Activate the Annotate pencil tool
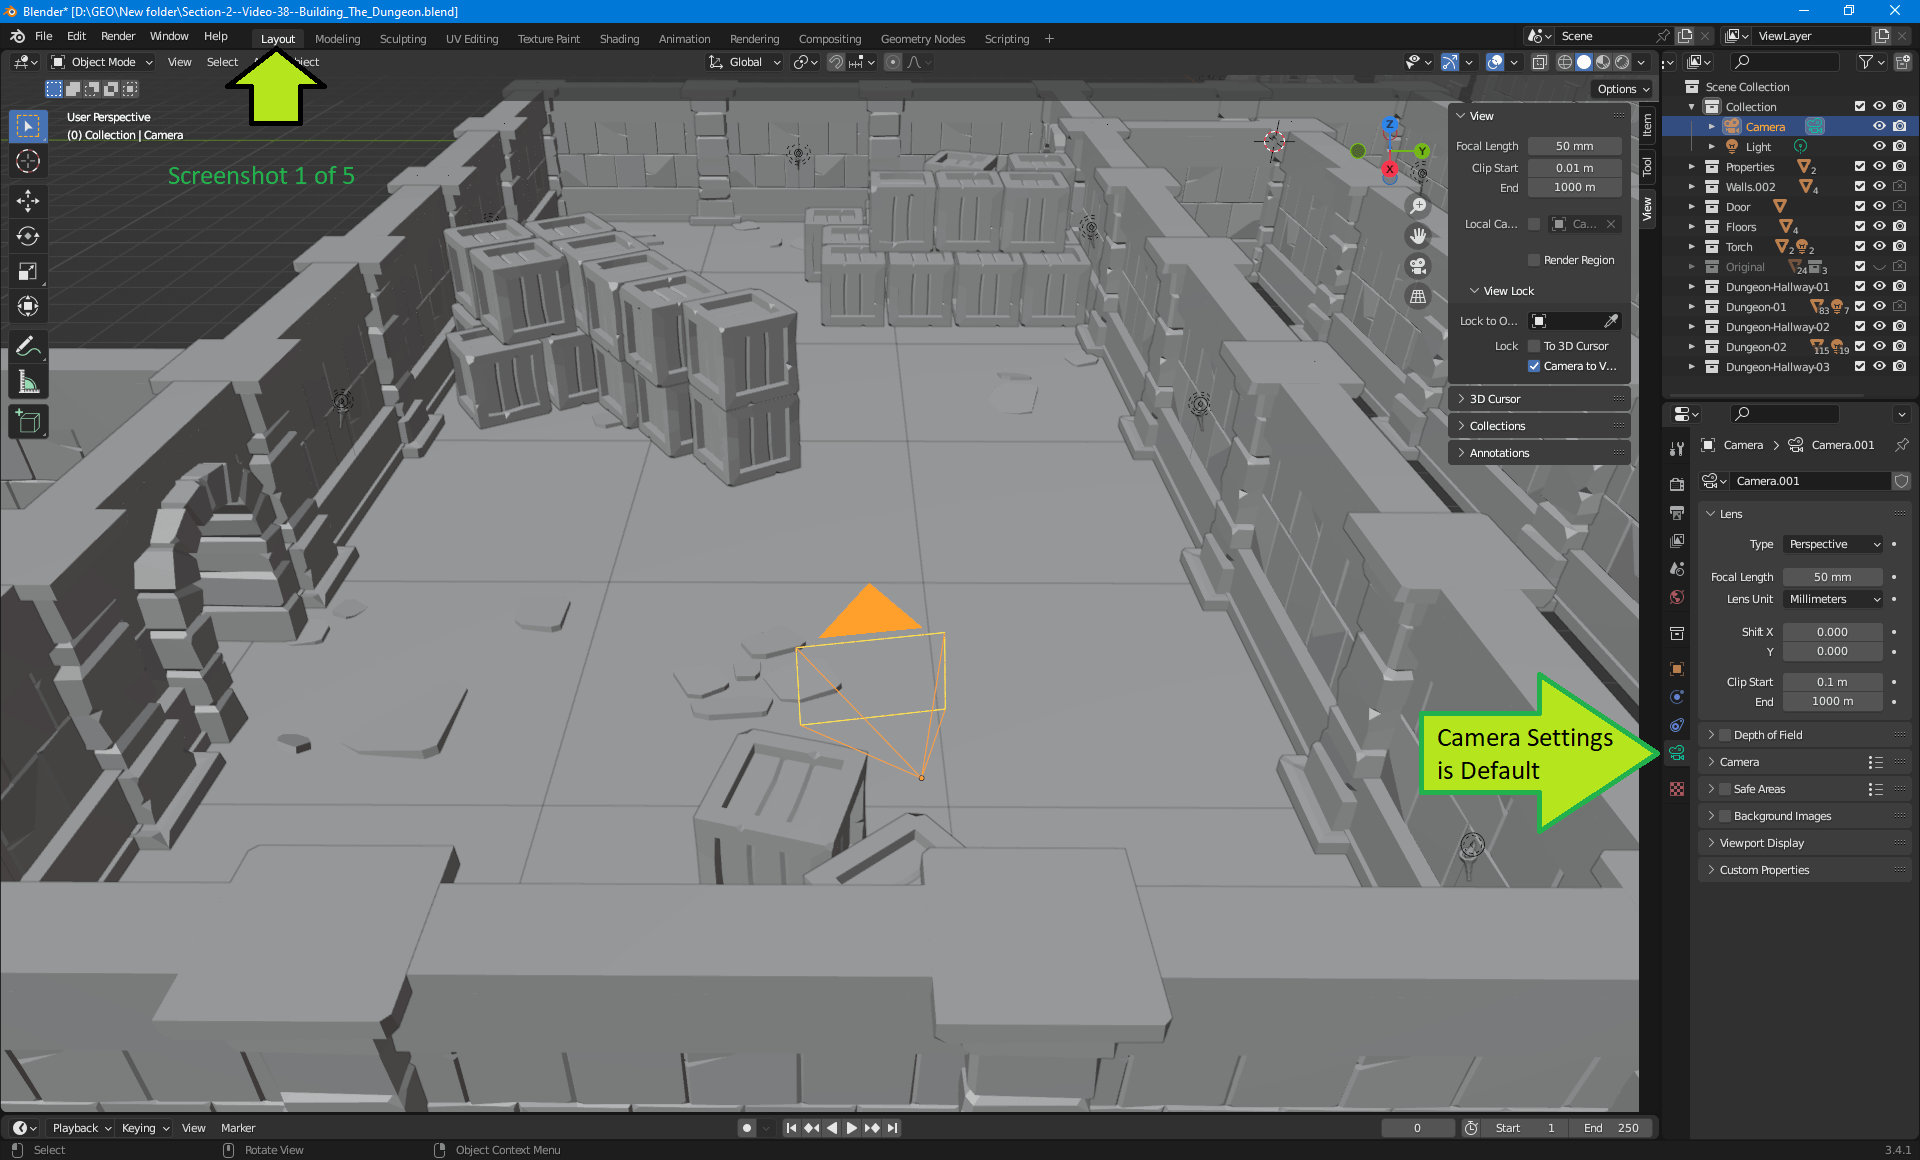 [x=28, y=346]
